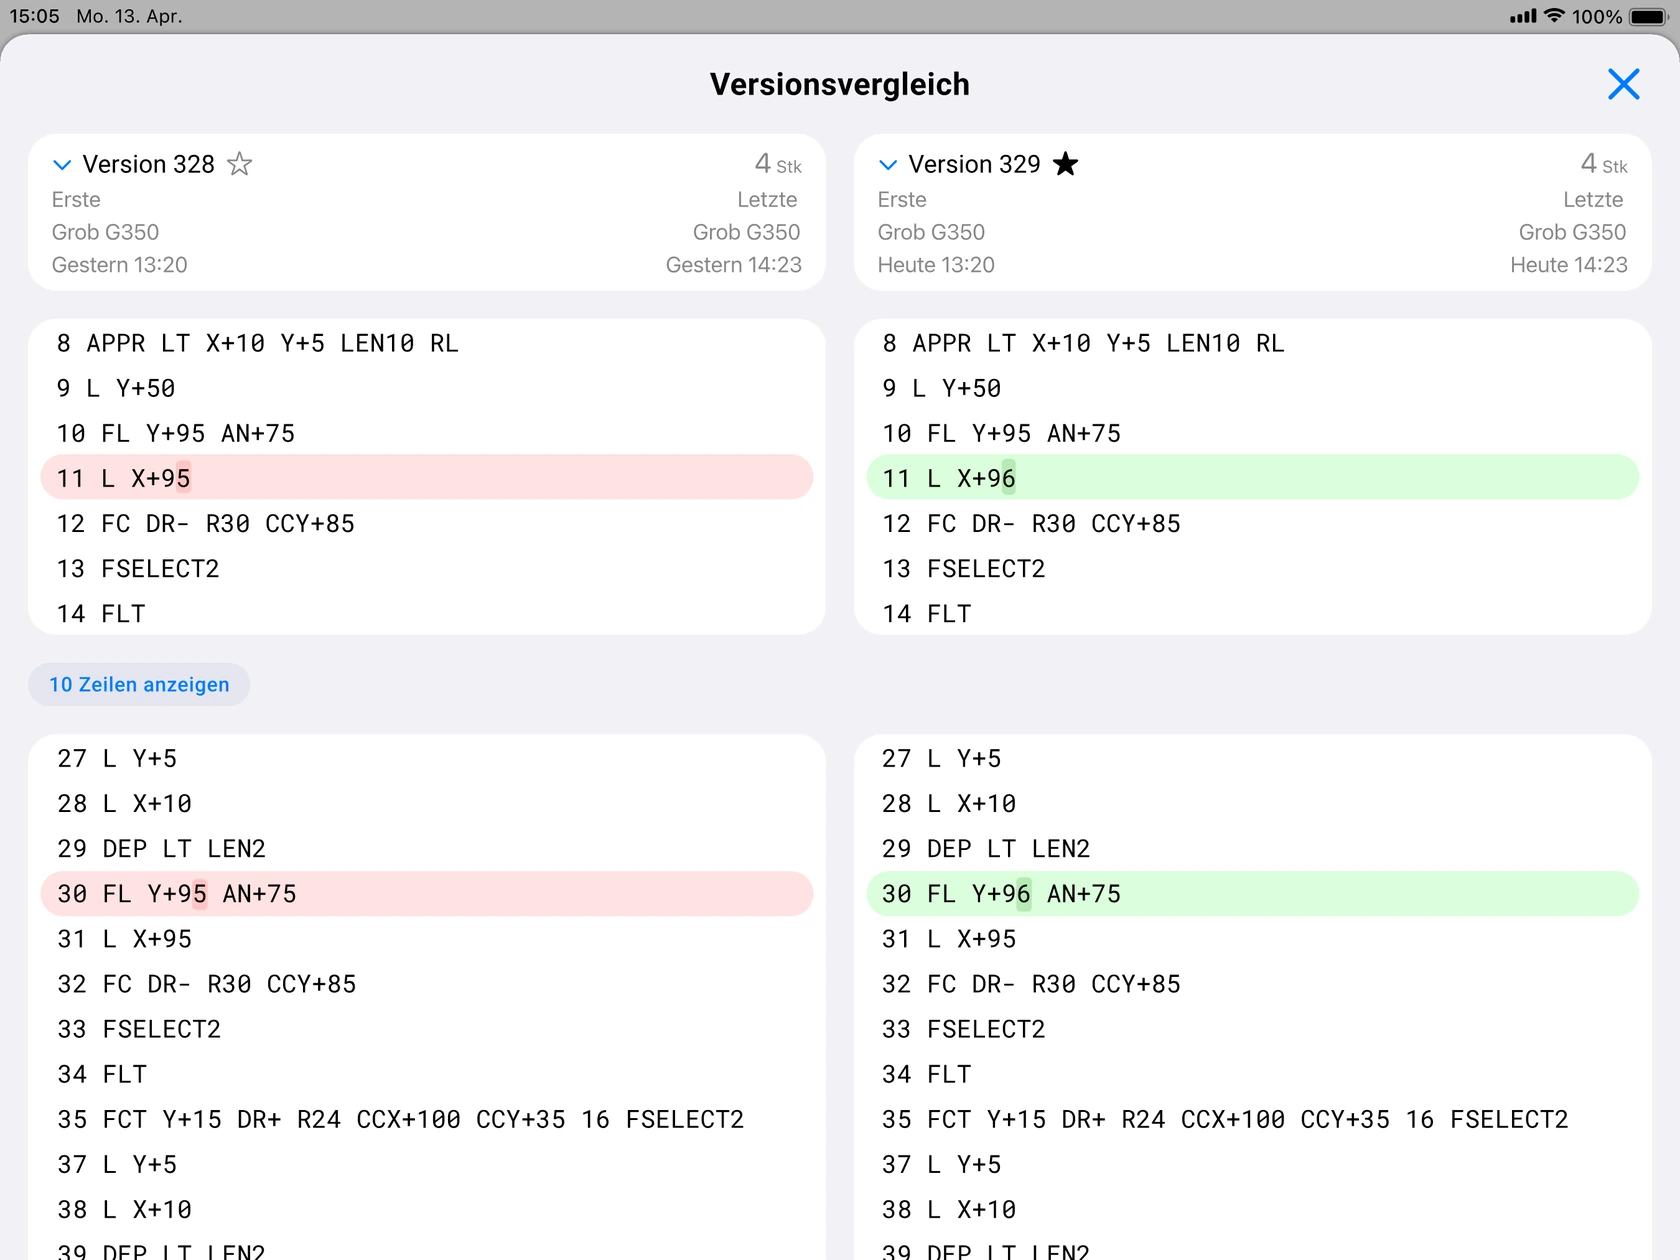
Task: Tap the cellular signal bars icon
Action: [x=1523, y=16]
